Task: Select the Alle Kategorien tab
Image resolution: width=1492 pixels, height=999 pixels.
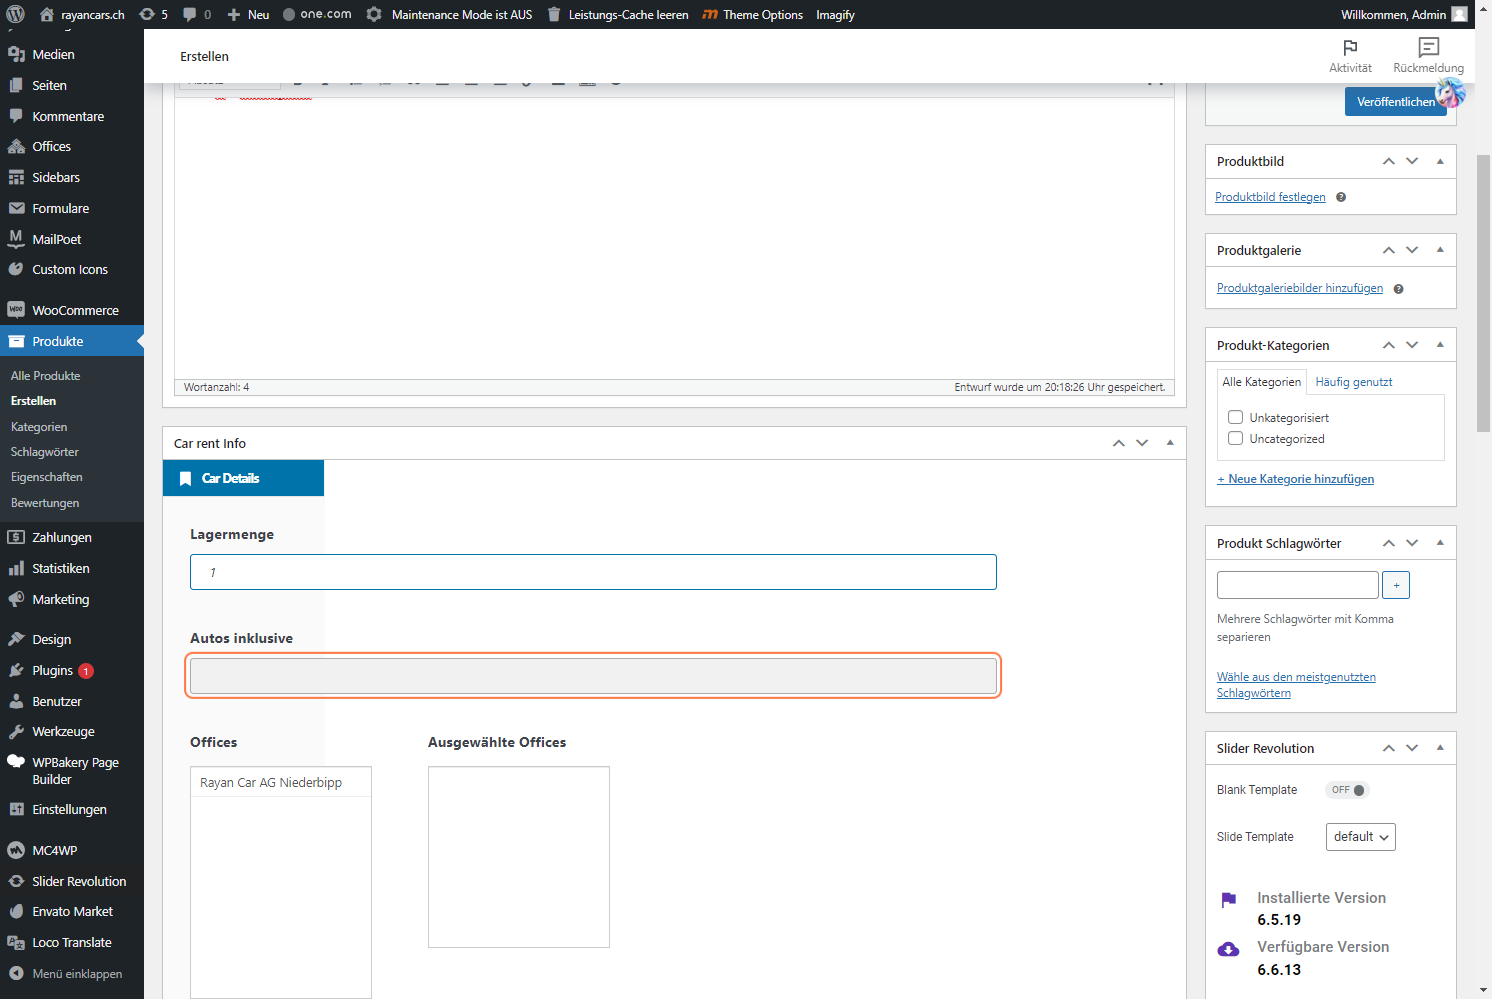Action: 1262,382
